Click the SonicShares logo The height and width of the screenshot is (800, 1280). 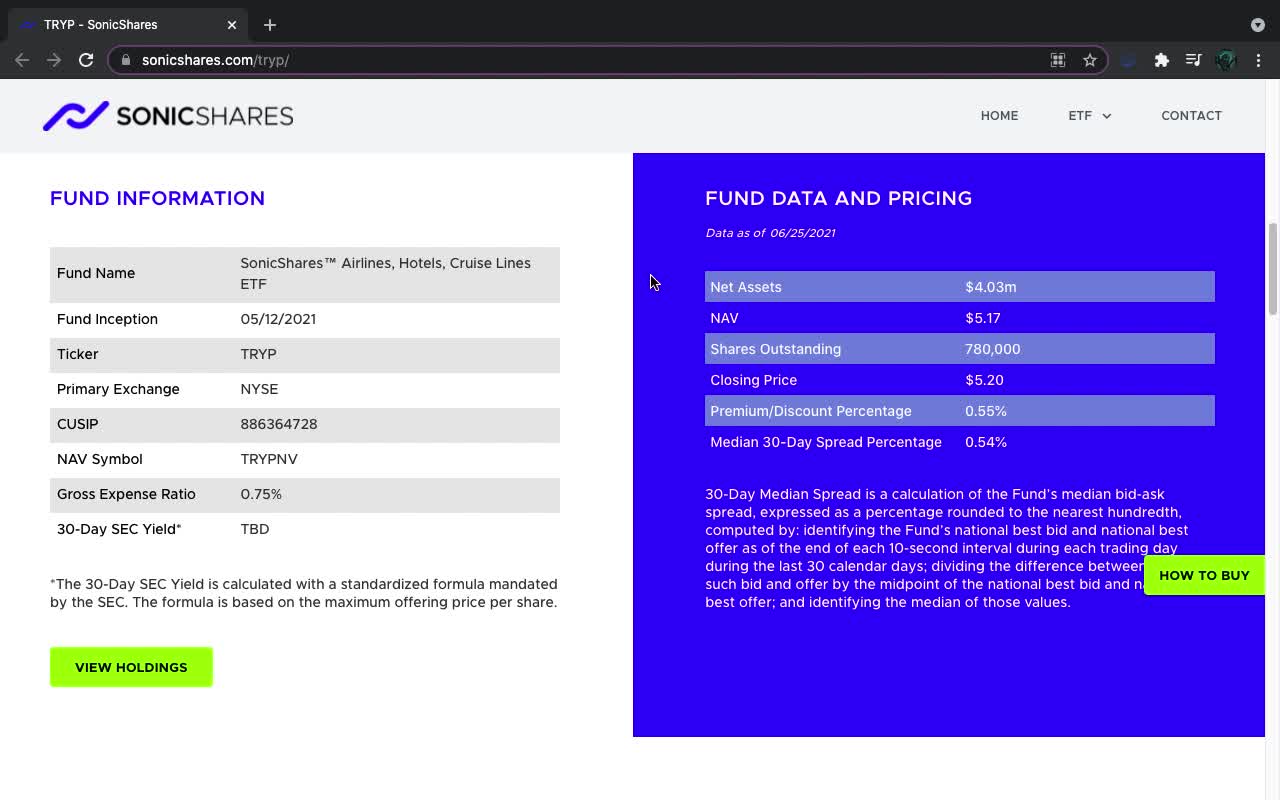(x=168, y=116)
